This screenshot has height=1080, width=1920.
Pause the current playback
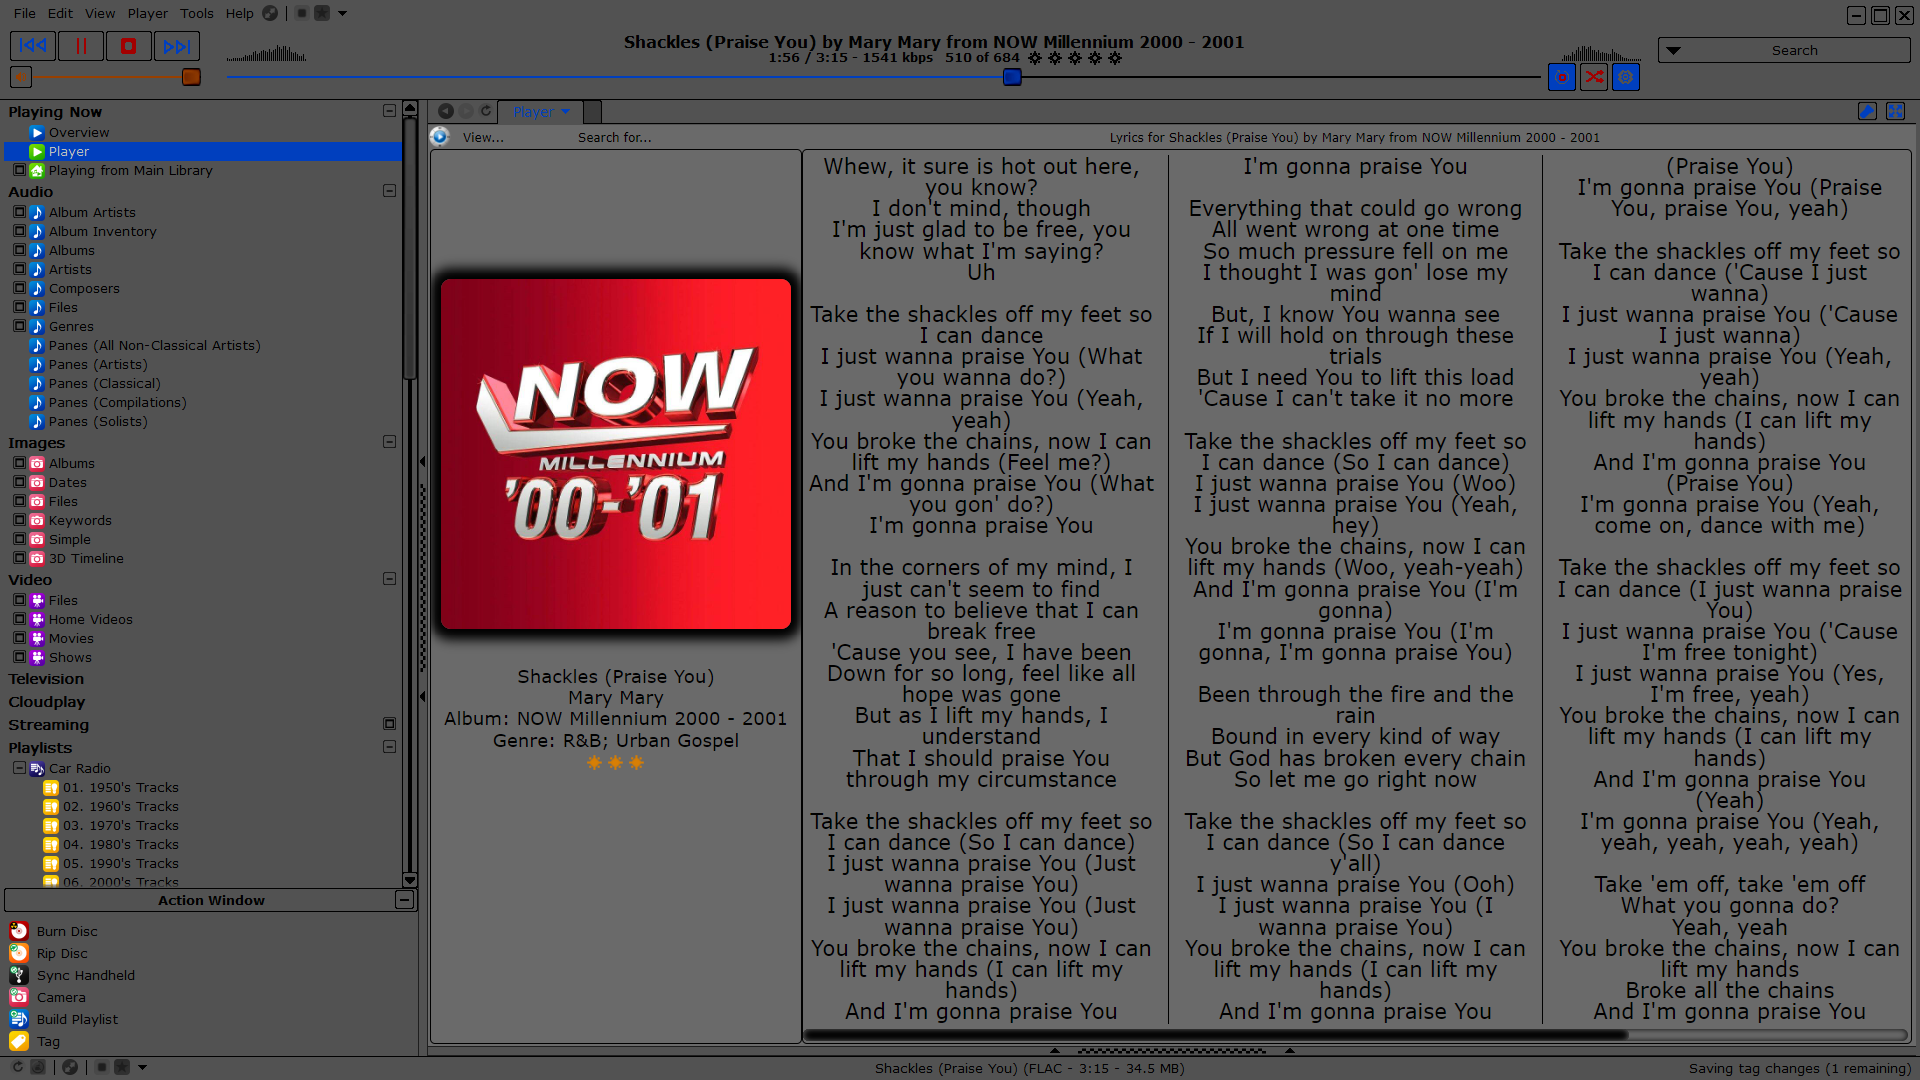[x=81, y=46]
